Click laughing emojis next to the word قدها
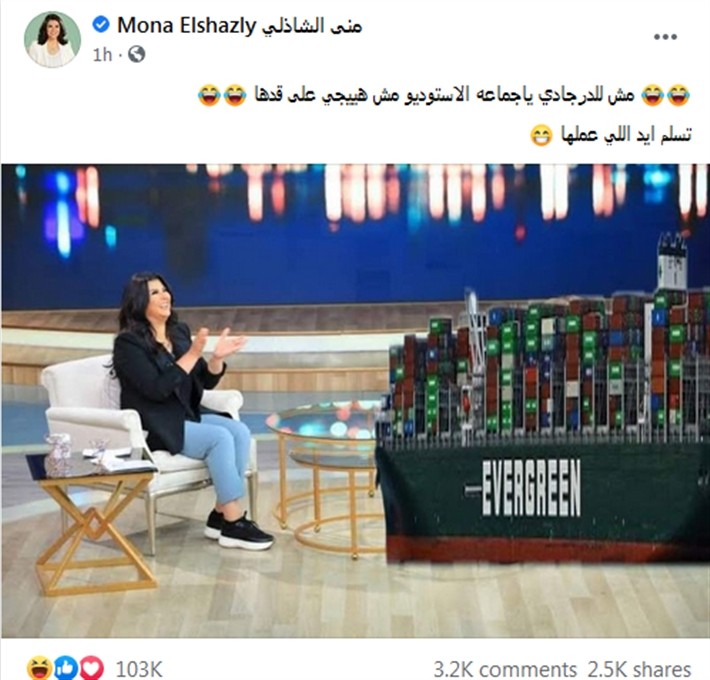This screenshot has height=680, width=710. click(222, 95)
